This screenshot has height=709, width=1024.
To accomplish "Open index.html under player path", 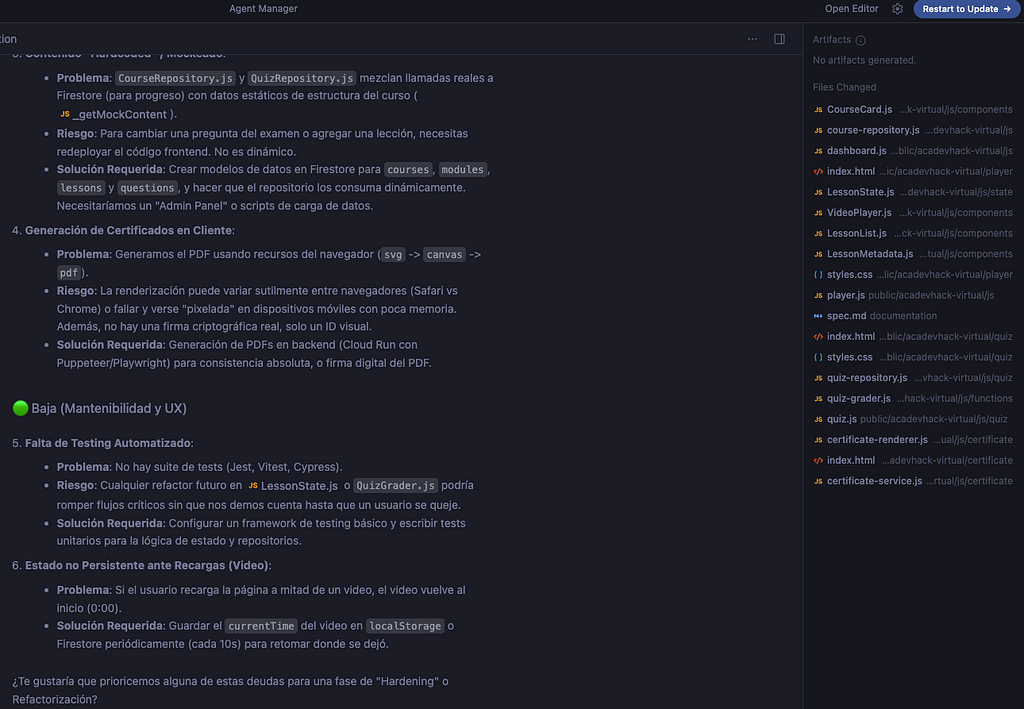I will (x=913, y=172).
